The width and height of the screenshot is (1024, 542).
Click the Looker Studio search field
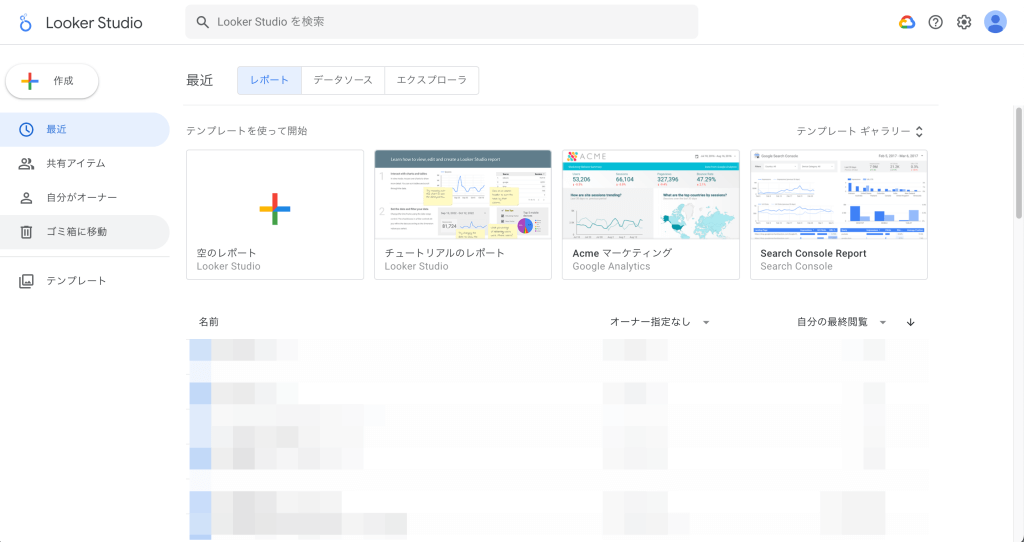(x=441, y=22)
